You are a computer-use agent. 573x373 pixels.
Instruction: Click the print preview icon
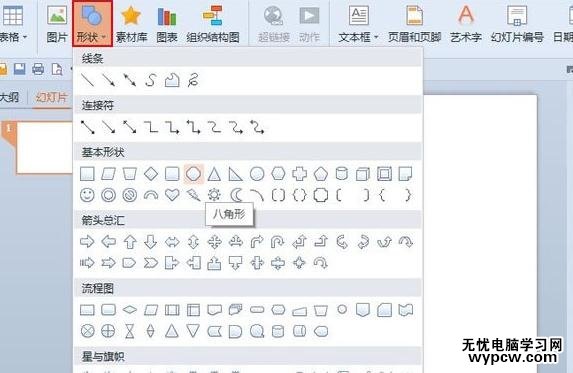click(x=57, y=69)
